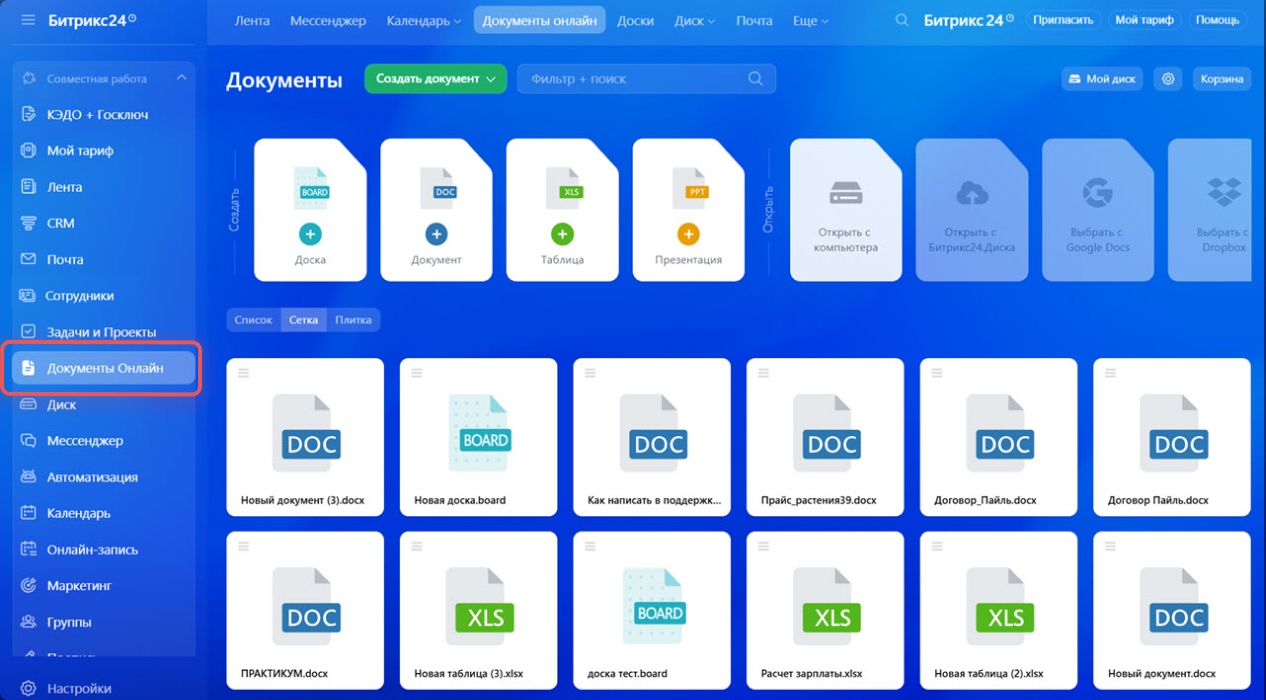The width and height of the screenshot is (1266, 700).
Task: Click the plus icon on the Доска create card
Action: tap(310, 234)
